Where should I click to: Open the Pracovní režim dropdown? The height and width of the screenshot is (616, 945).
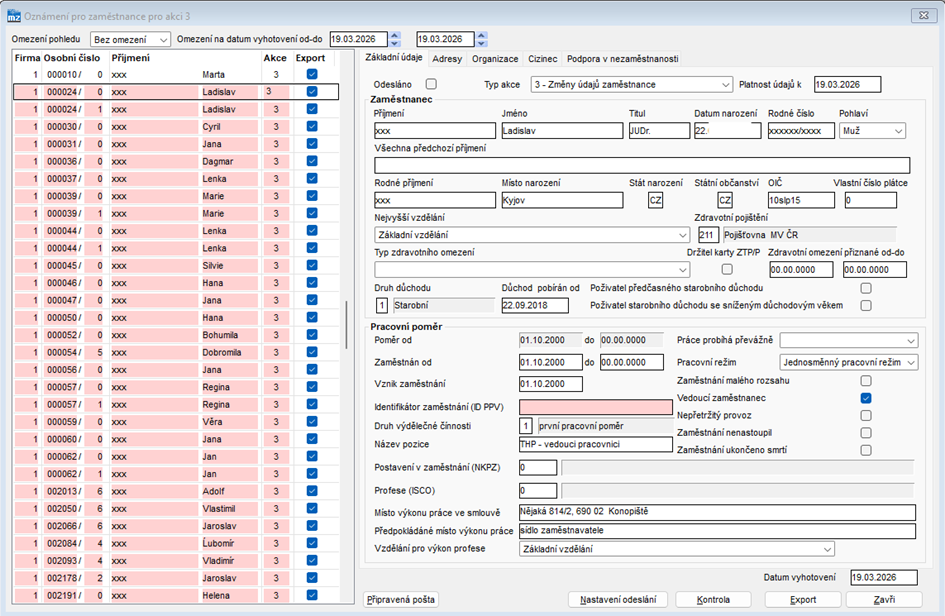pos(849,362)
